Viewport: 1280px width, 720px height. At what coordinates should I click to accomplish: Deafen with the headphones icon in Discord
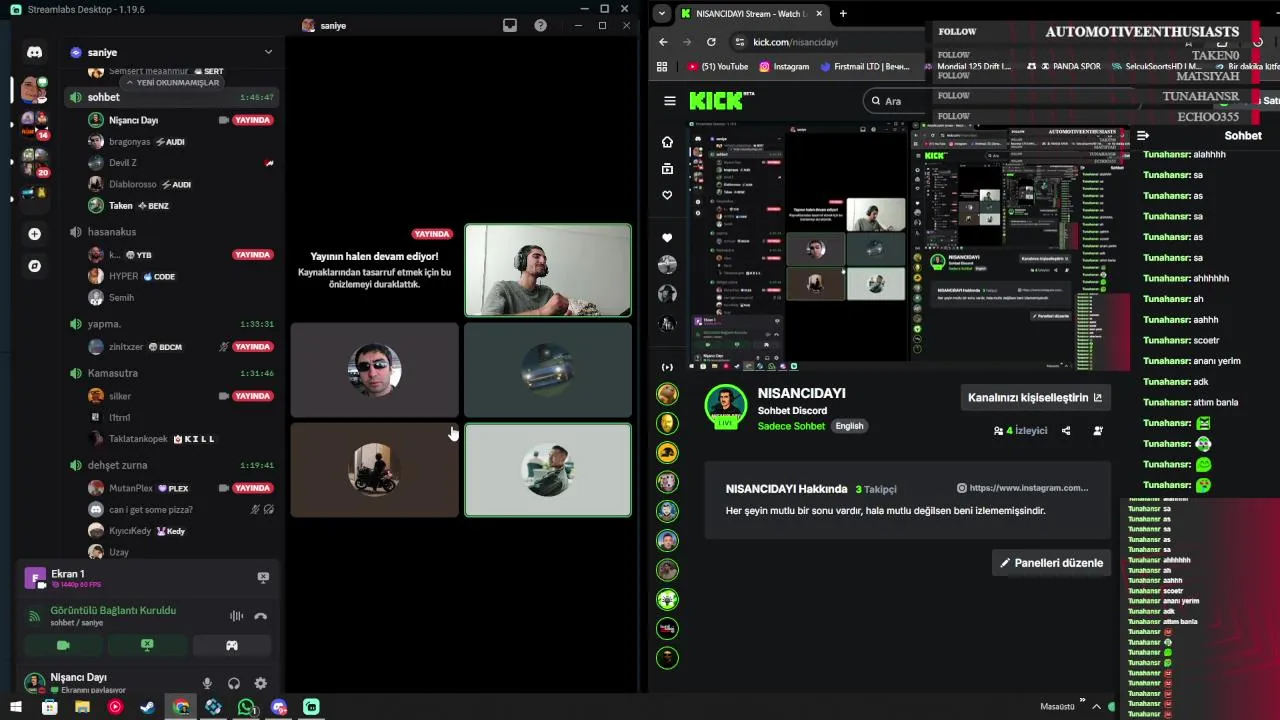[x=234, y=683]
